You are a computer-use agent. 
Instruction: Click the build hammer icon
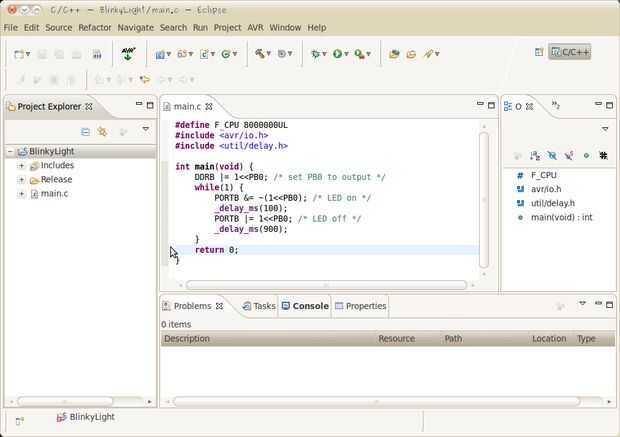(x=259, y=53)
